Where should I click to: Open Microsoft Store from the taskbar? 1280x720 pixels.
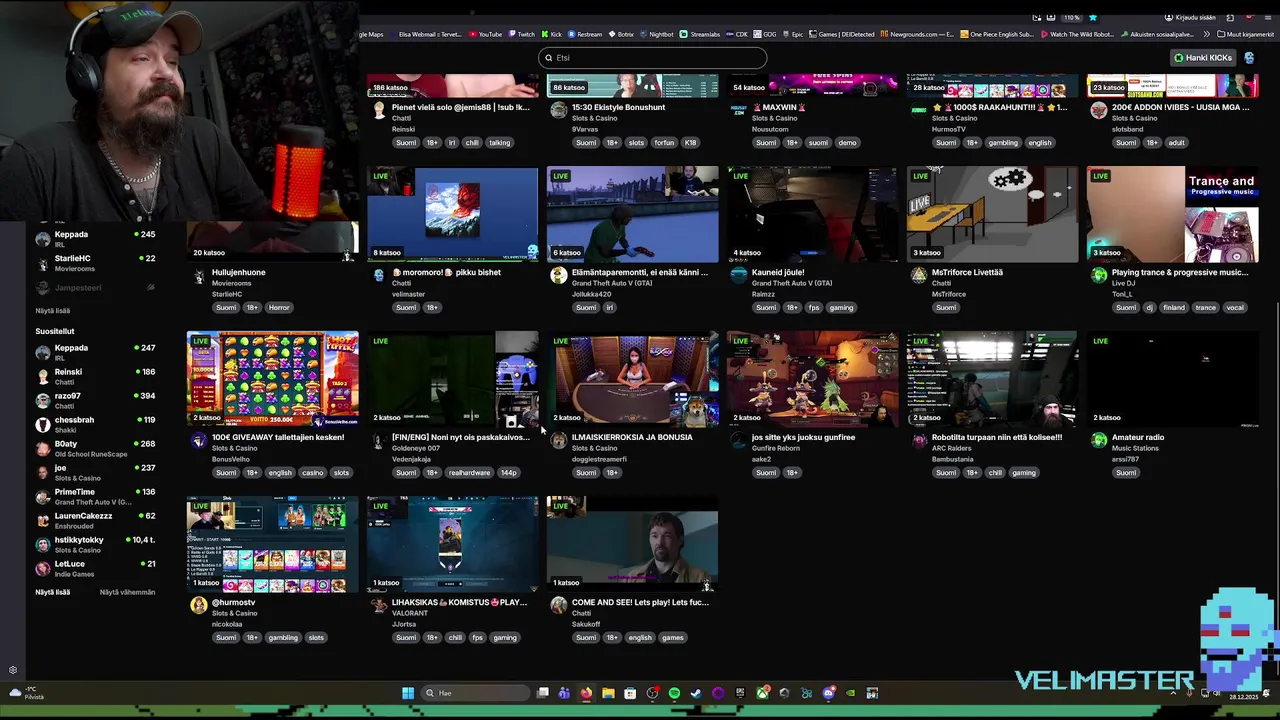point(630,693)
